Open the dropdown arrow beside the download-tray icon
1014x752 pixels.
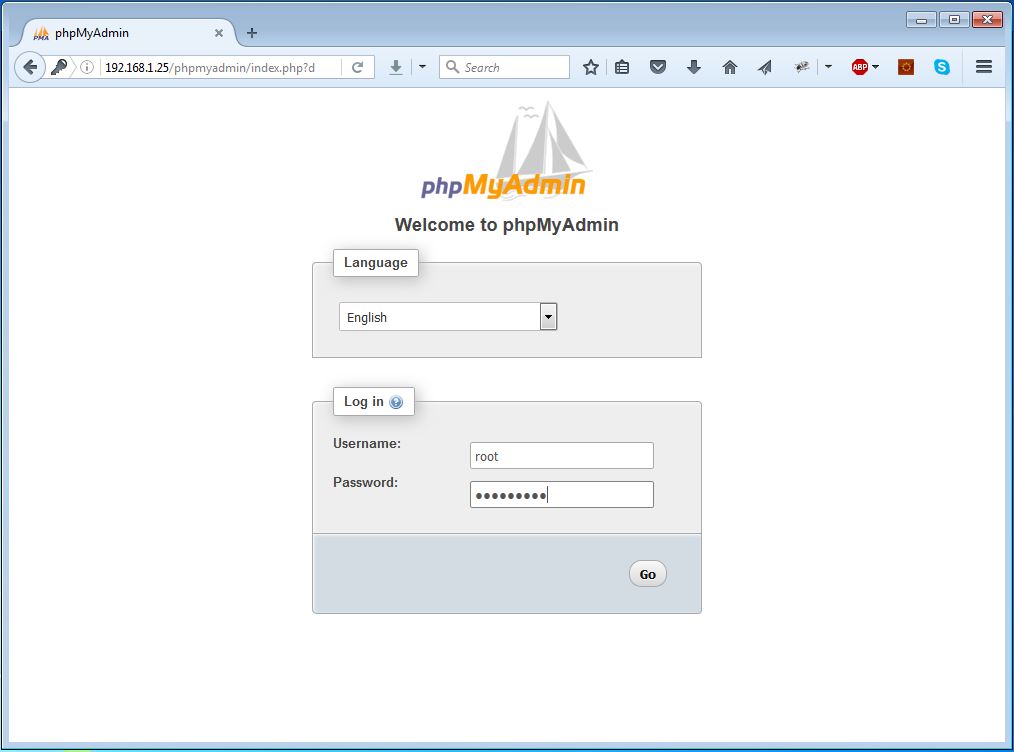(422, 67)
